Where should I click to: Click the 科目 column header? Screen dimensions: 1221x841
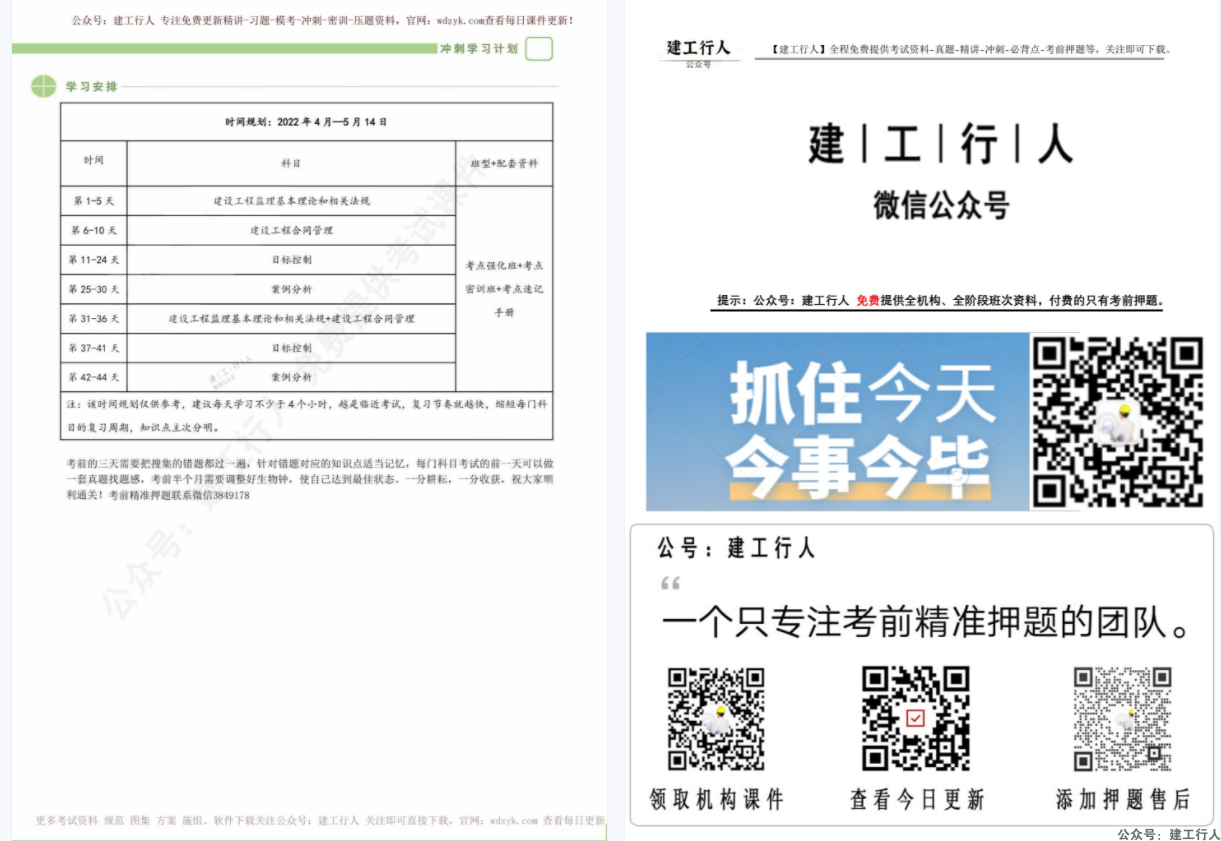tap(291, 163)
